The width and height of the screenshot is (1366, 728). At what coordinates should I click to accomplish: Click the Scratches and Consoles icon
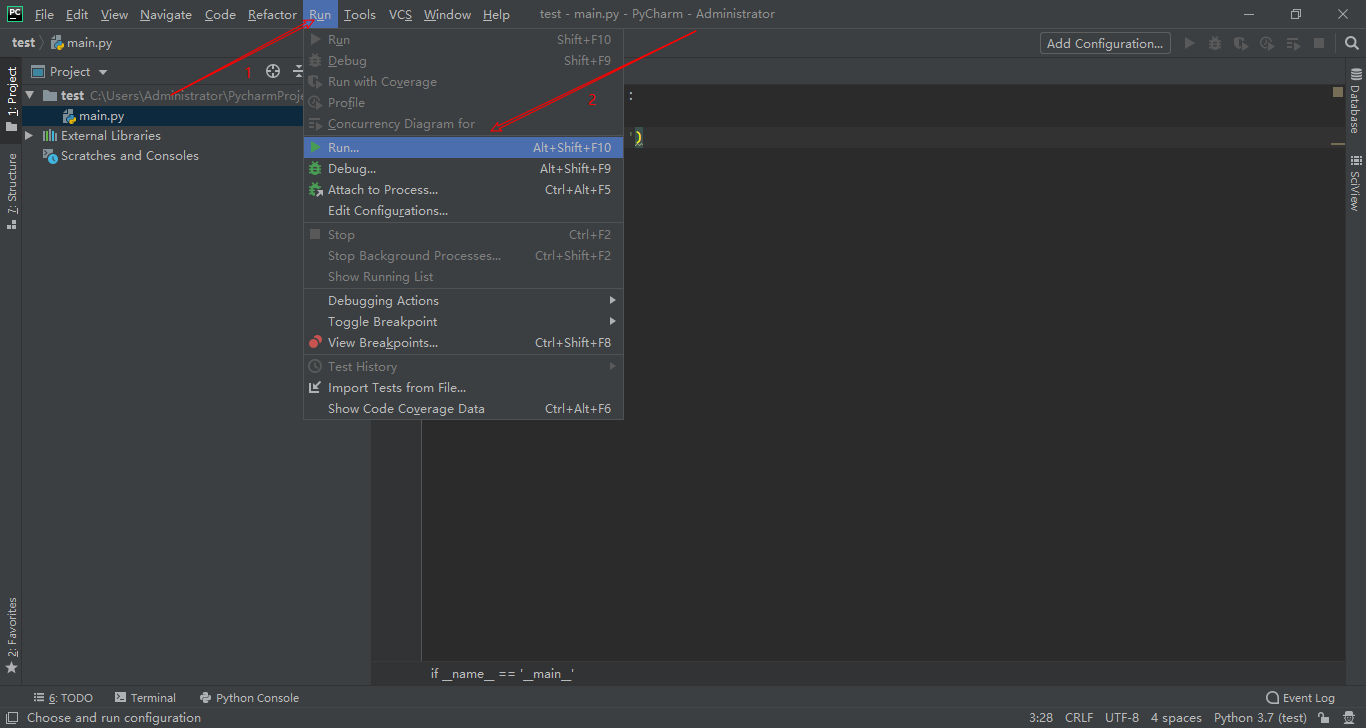[x=50, y=155]
